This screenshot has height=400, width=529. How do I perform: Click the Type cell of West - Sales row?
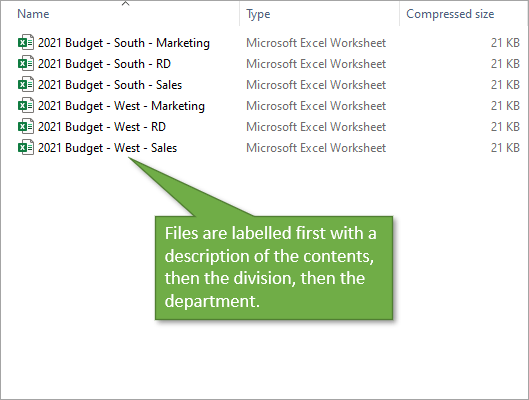click(x=316, y=148)
